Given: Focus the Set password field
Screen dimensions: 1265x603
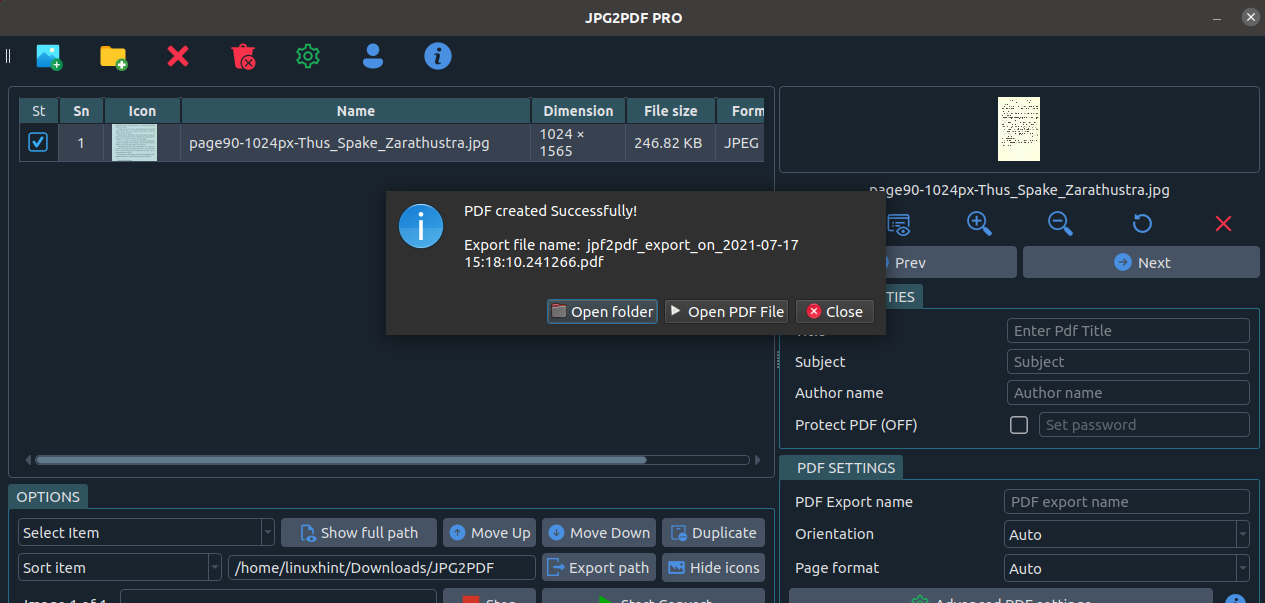Looking at the screenshot, I should [x=1144, y=425].
